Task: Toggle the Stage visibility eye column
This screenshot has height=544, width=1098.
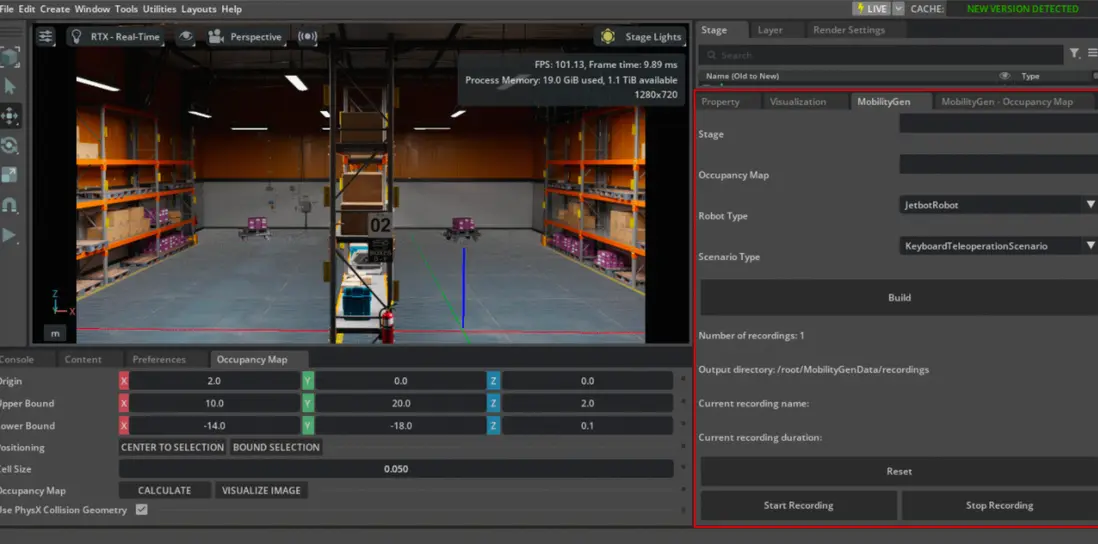Action: [x=1005, y=76]
